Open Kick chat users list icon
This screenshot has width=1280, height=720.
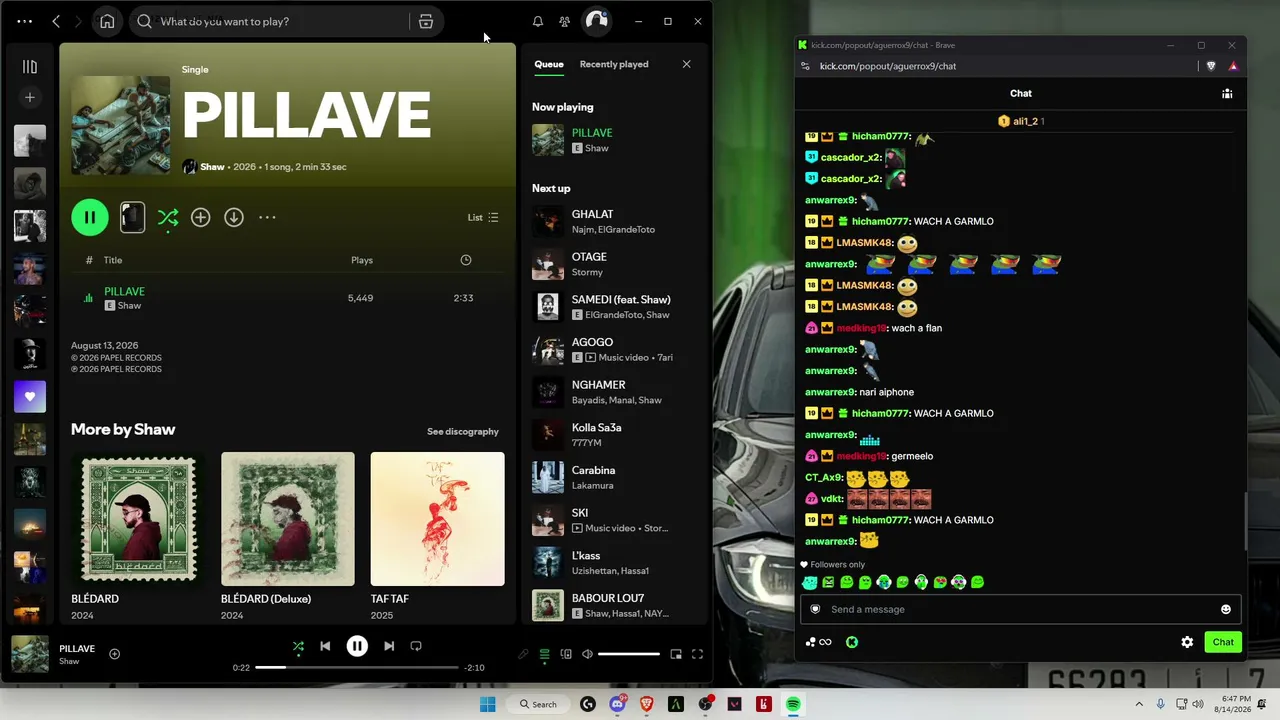click(x=1227, y=93)
